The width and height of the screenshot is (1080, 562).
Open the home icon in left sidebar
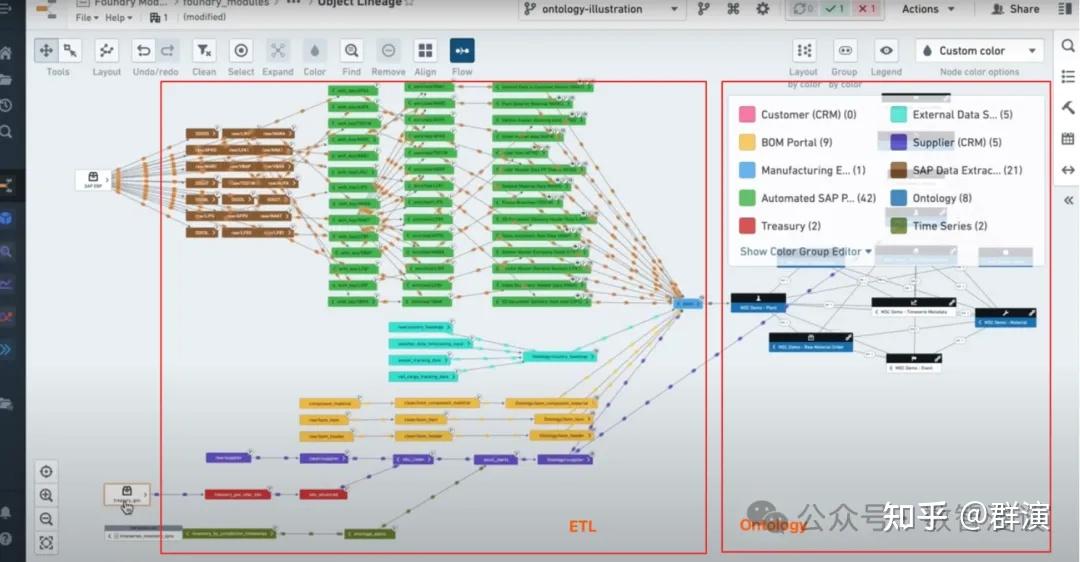point(6,52)
